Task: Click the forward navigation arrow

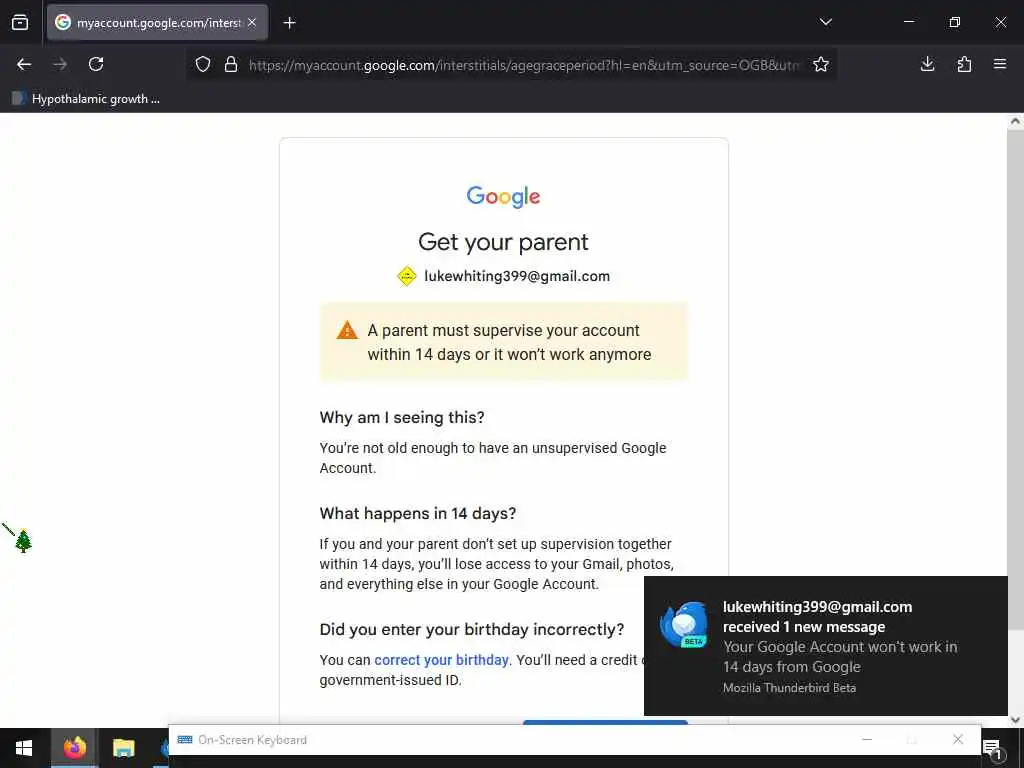Action: click(x=60, y=64)
